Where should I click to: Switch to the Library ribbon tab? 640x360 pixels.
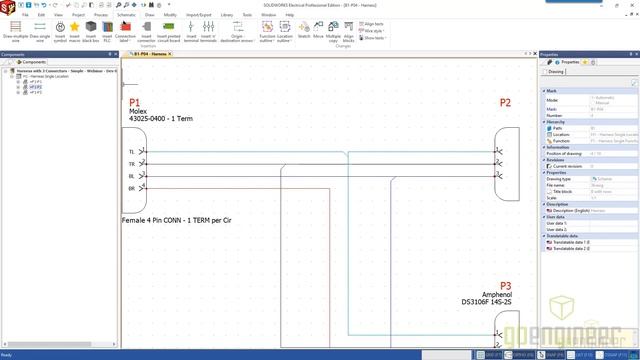tap(227, 15)
